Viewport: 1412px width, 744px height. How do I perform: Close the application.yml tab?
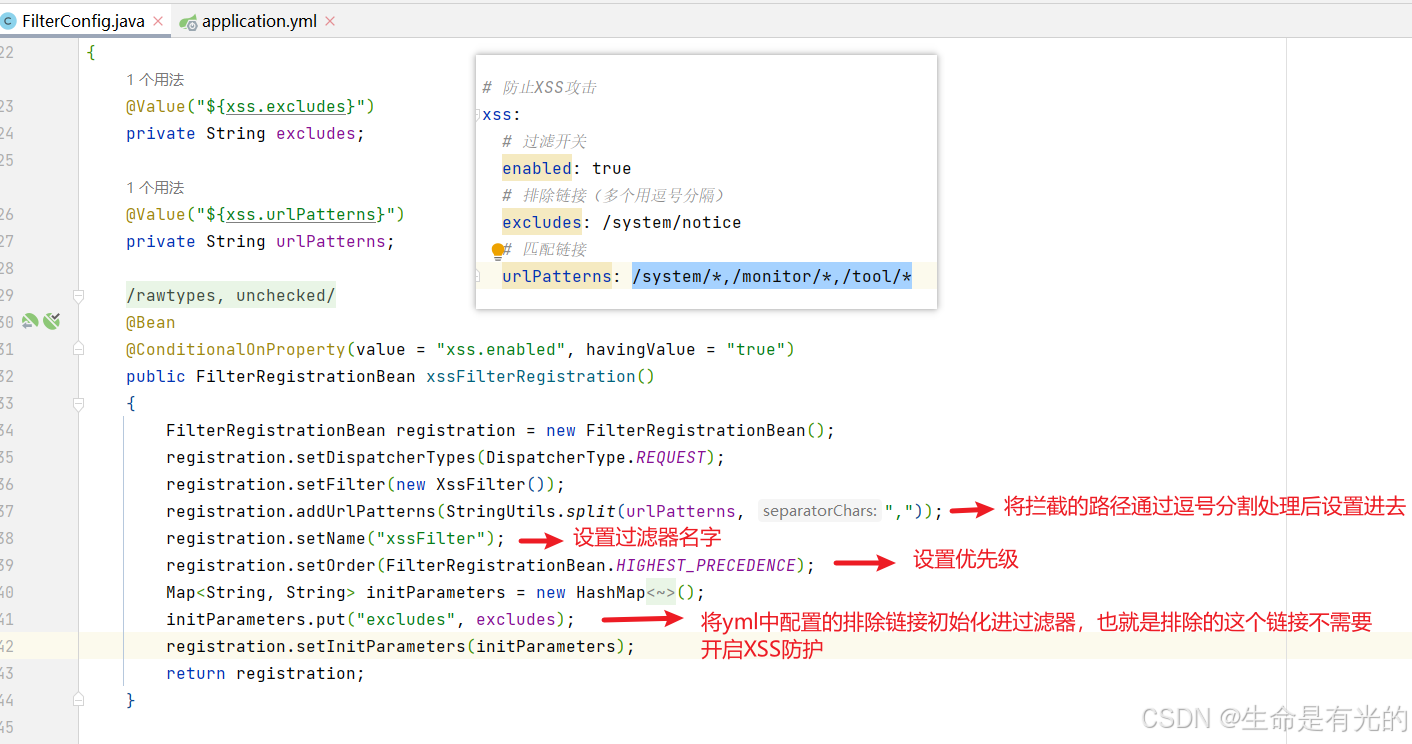pyautogui.click(x=331, y=21)
